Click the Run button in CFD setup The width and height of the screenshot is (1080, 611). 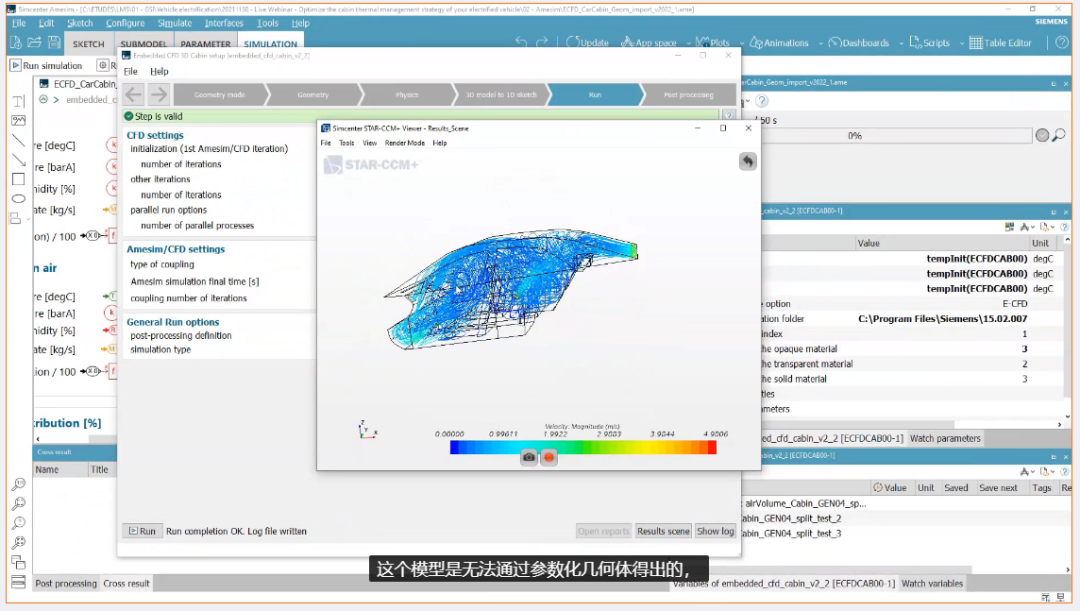143,531
